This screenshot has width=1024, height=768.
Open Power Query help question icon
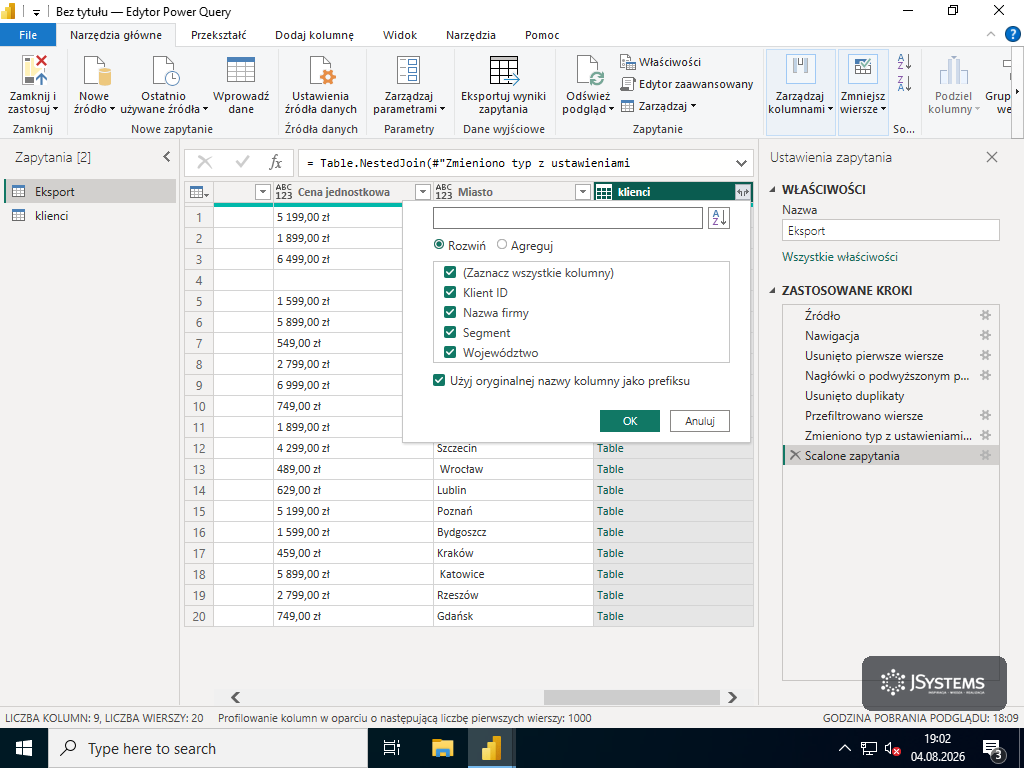pyautogui.click(x=1012, y=34)
